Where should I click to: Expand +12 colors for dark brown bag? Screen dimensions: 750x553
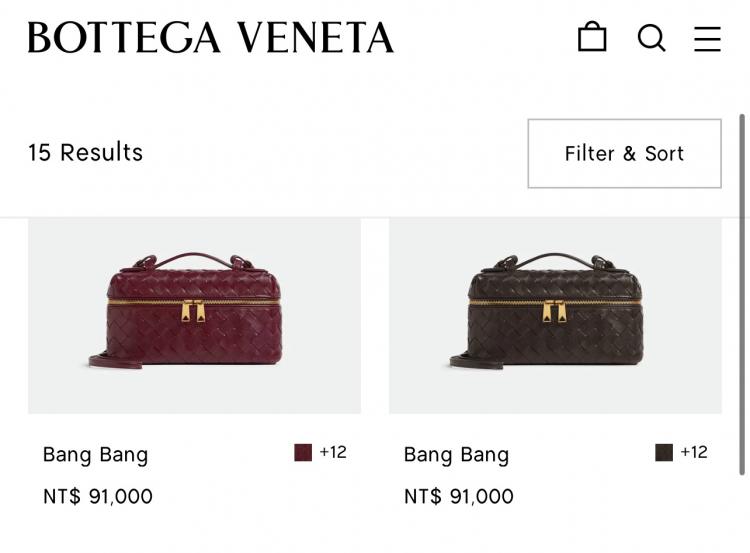[x=694, y=452]
